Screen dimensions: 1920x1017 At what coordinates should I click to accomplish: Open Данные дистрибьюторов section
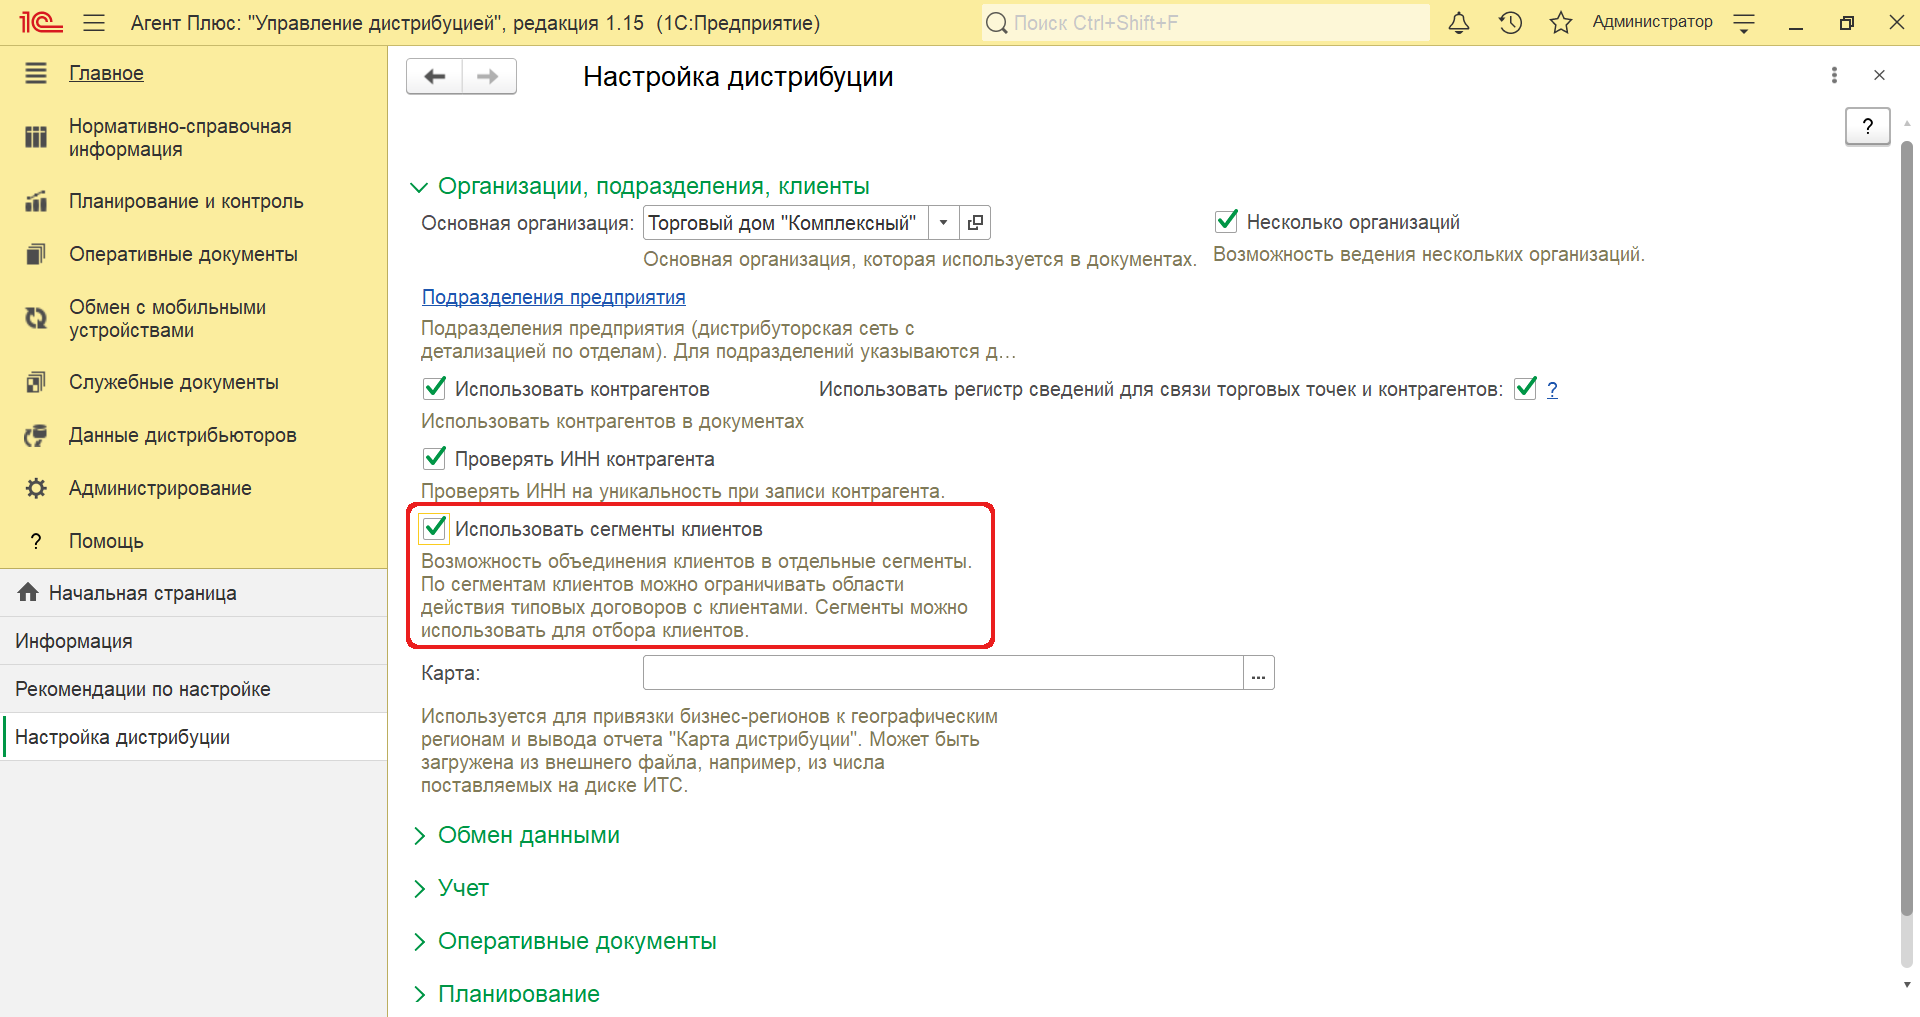click(183, 435)
